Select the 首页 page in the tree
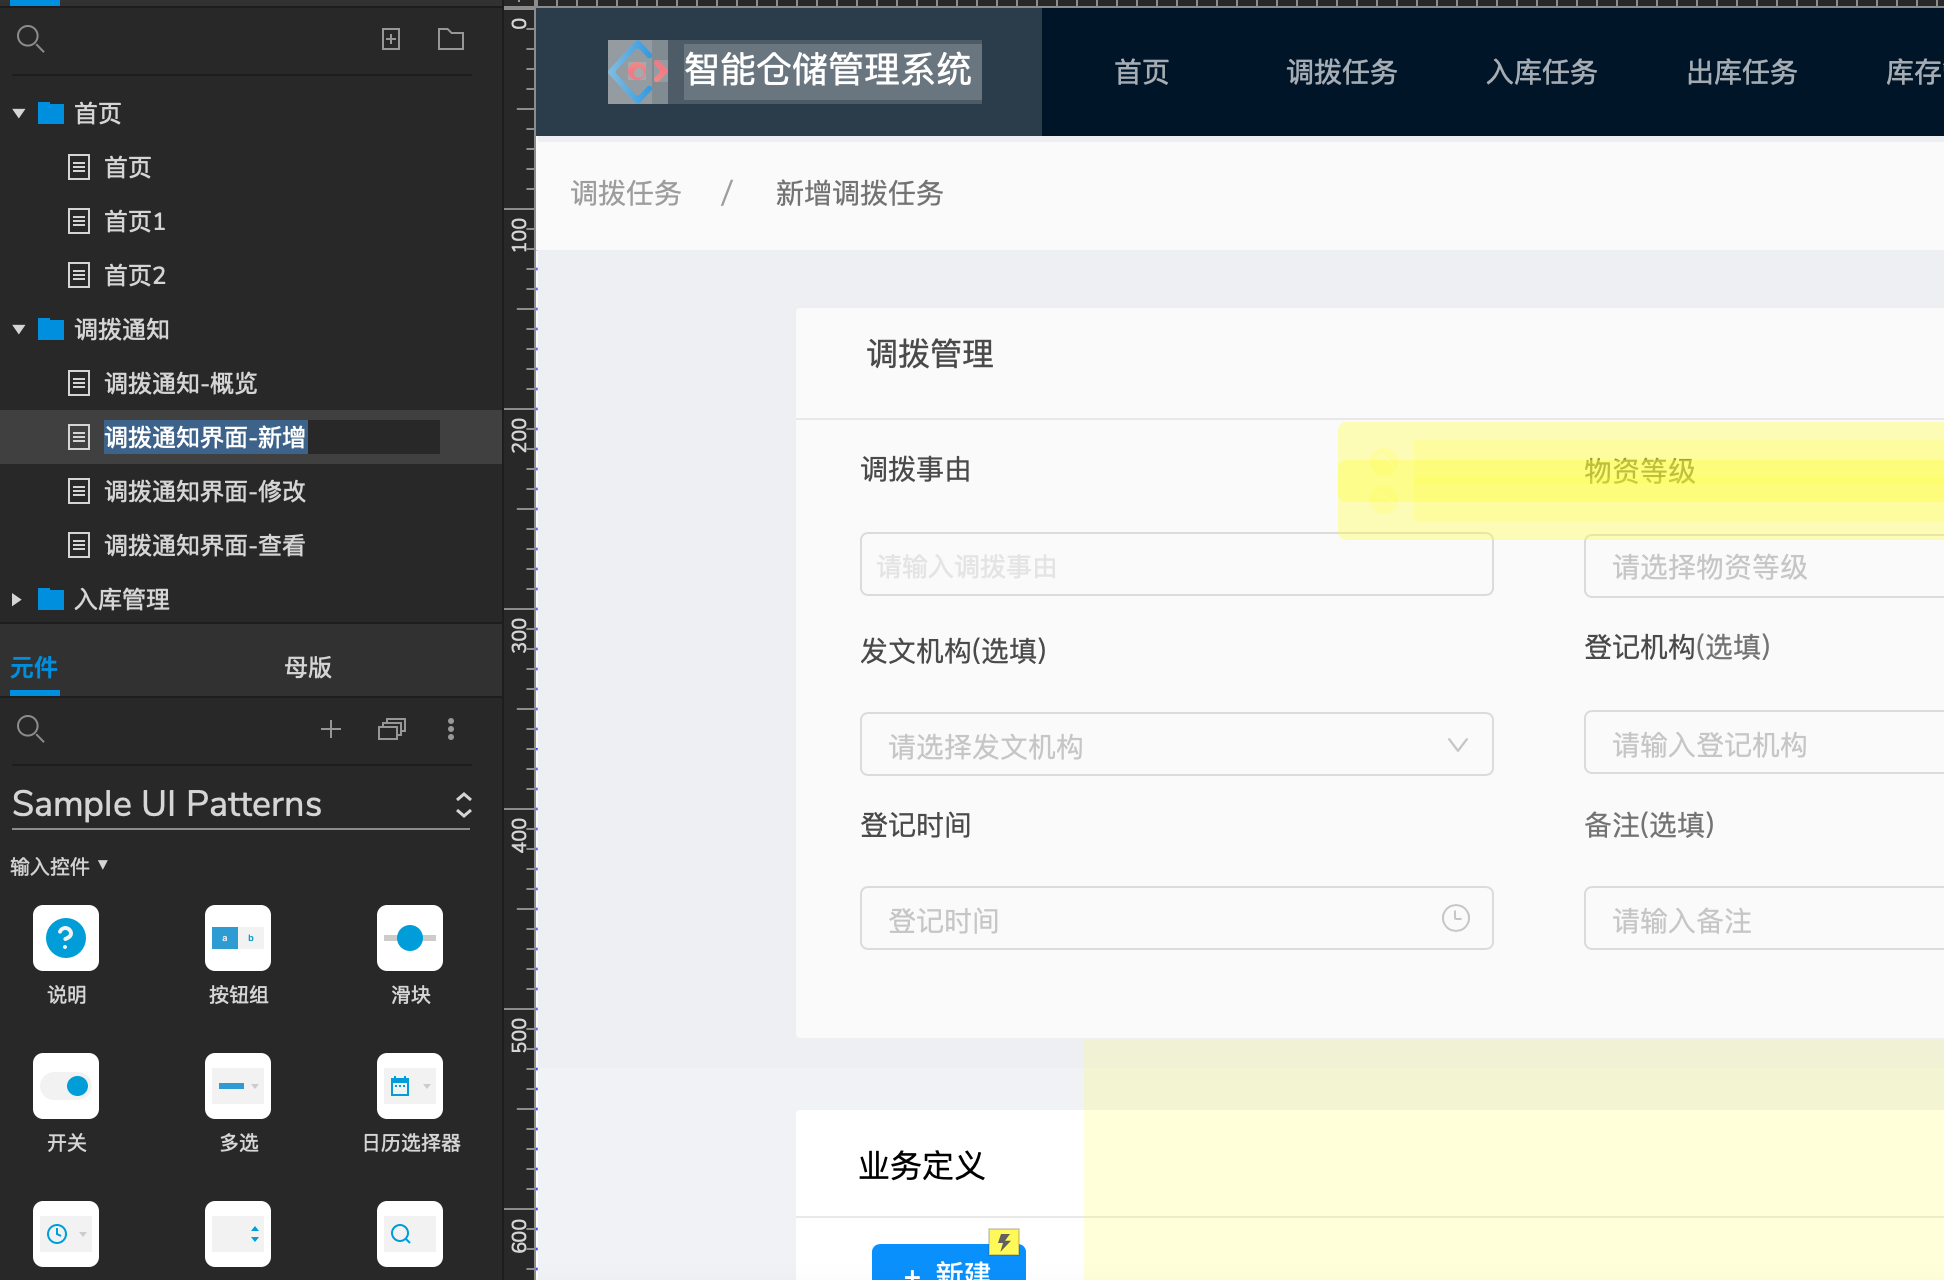The width and height of the screenshot is (1944, 1280). tap(128, 167)
